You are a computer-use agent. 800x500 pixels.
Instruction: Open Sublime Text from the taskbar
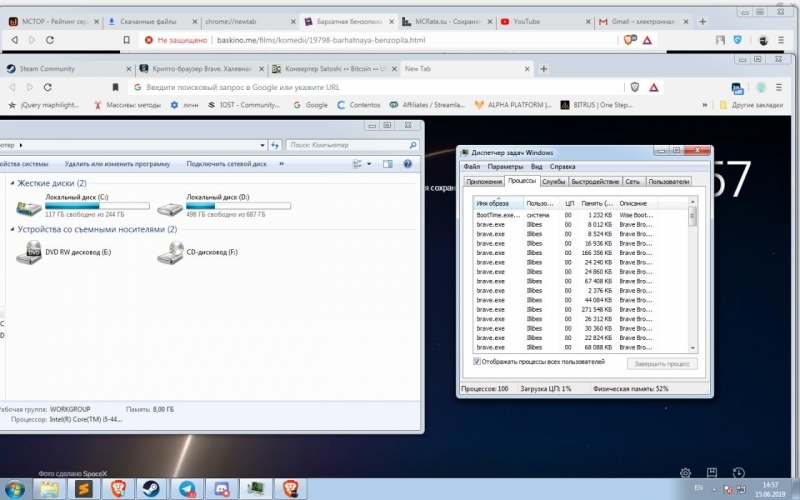tap(84, 489)
